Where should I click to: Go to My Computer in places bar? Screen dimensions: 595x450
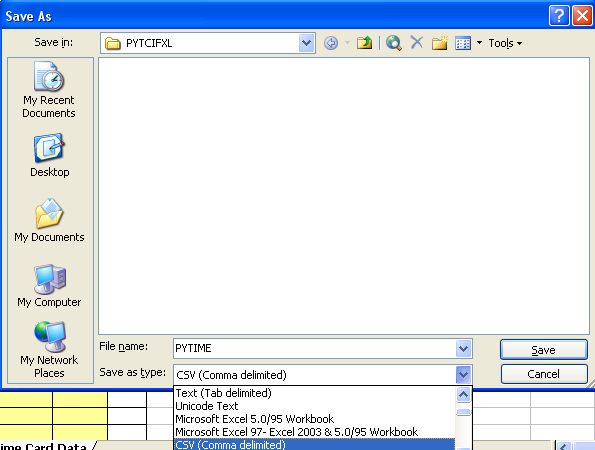49,286
